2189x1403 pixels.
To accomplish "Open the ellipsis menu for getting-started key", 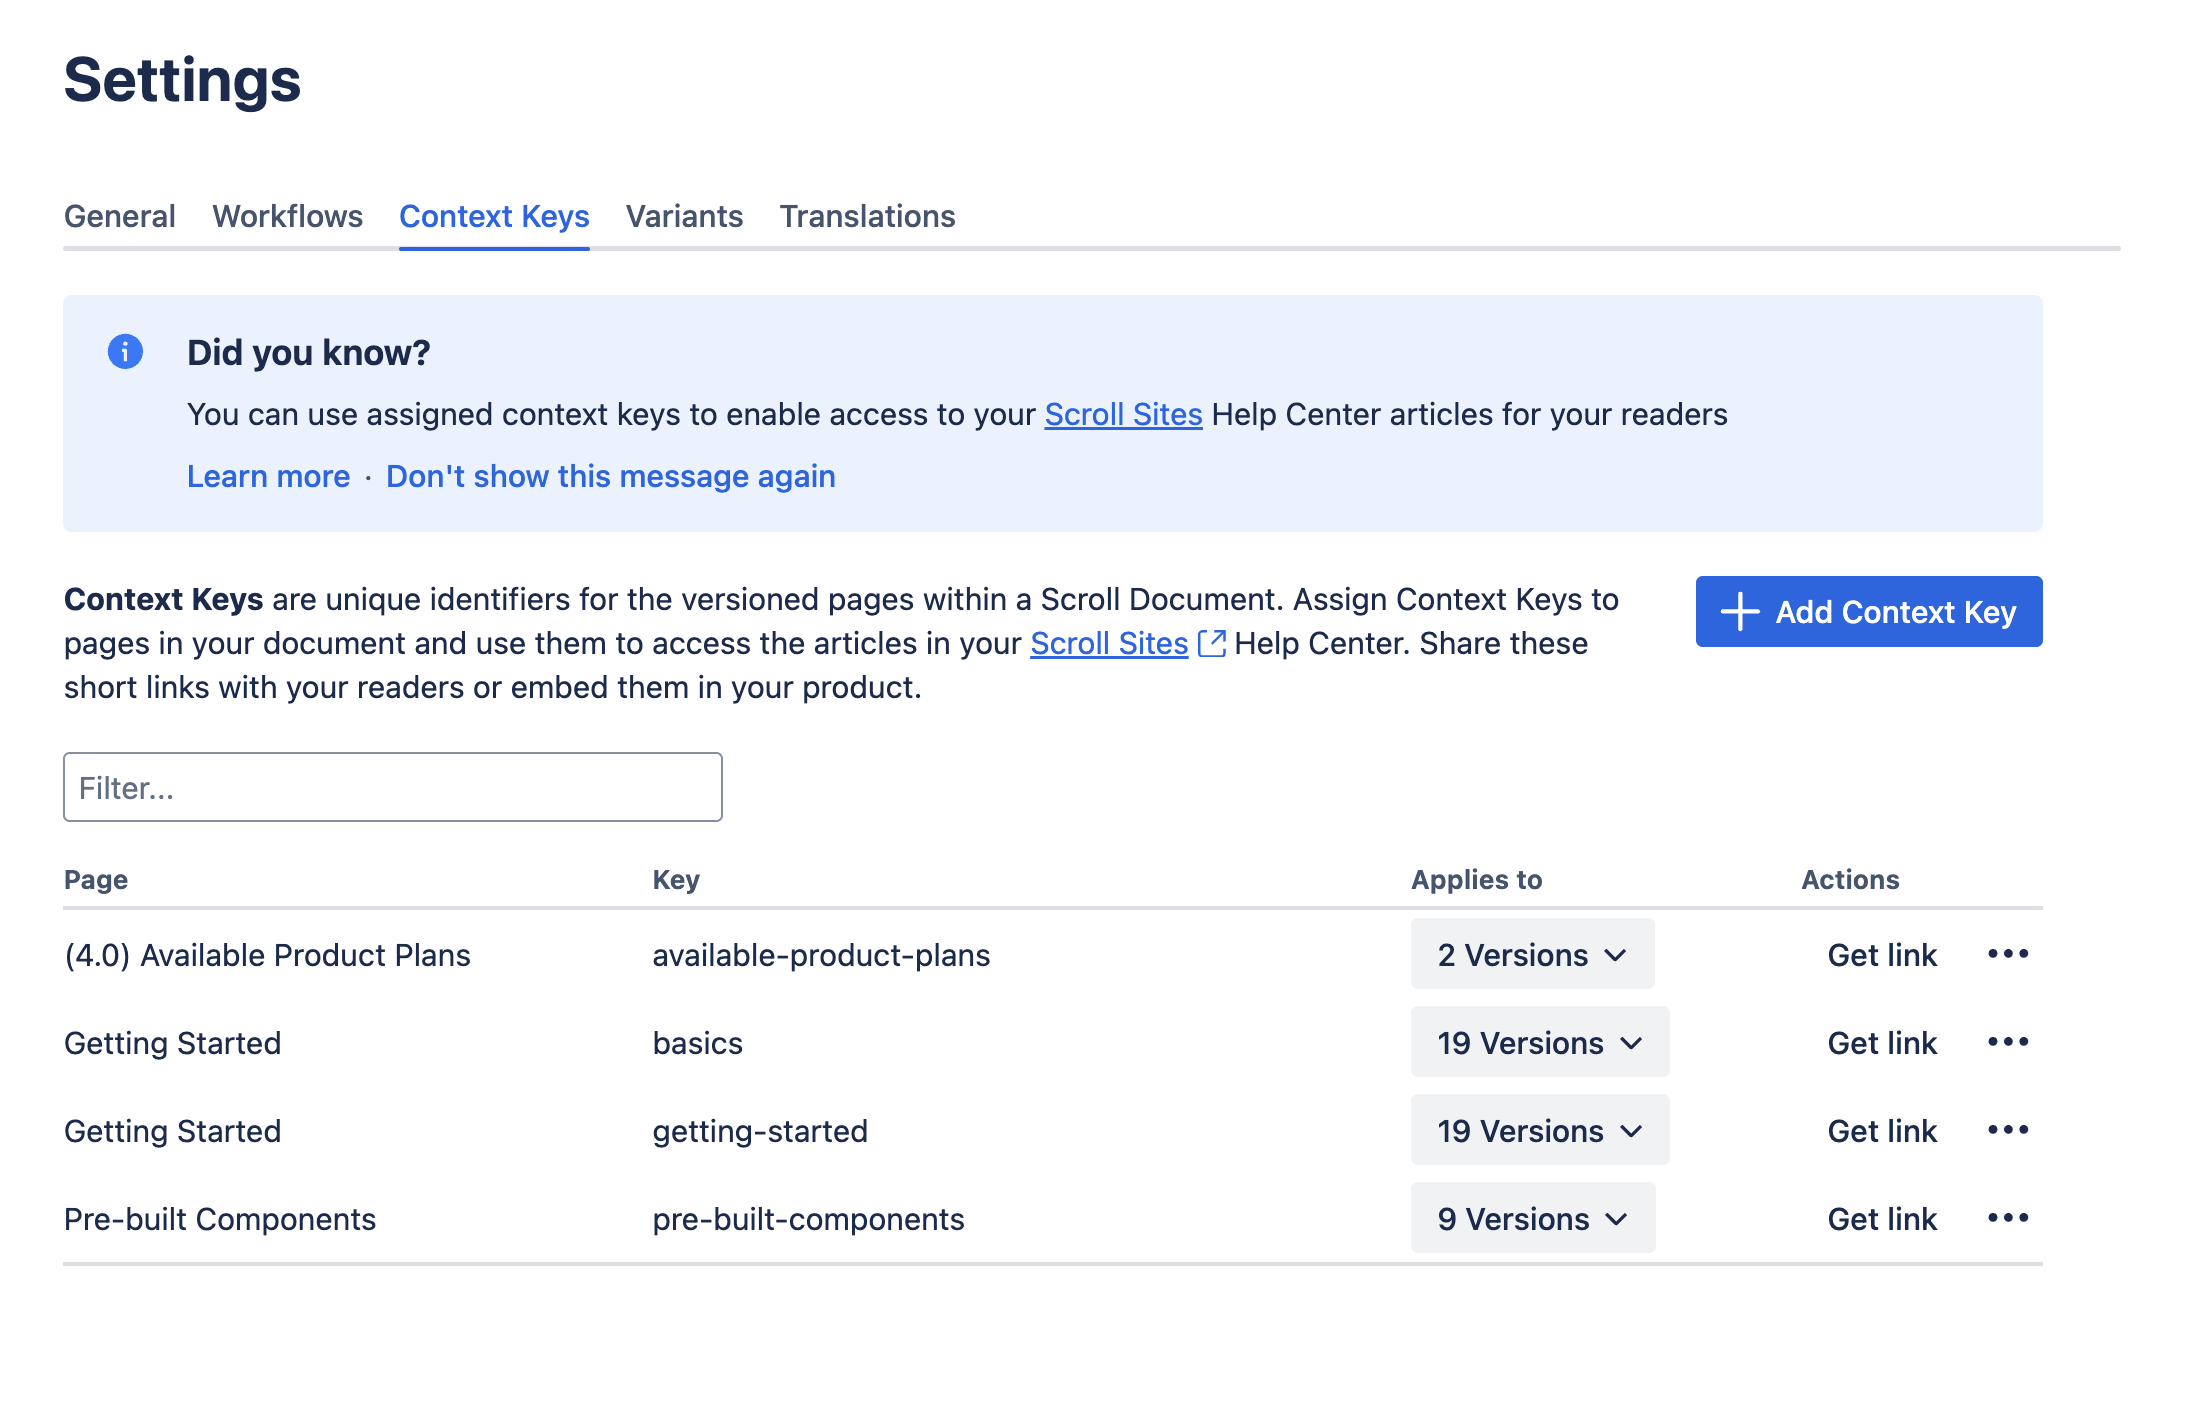I will (x=2008, y=1130).
